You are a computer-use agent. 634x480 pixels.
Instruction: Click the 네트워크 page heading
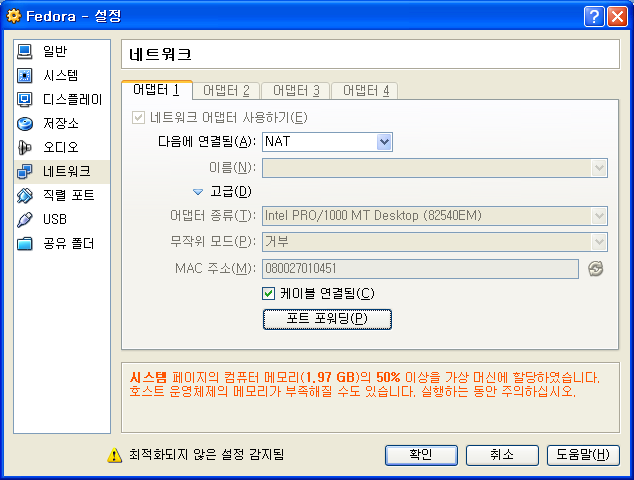pyautogui.click(x=160, y=55)
